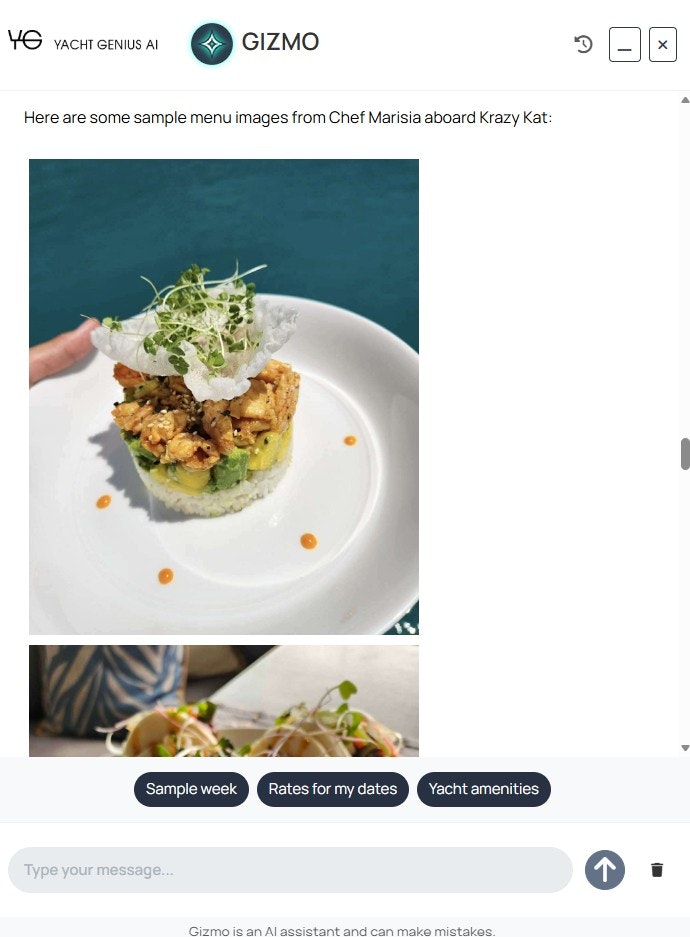Click the YG Yacht Genius logo
Viewport: 690px width, 937px height.
point(25,40)
